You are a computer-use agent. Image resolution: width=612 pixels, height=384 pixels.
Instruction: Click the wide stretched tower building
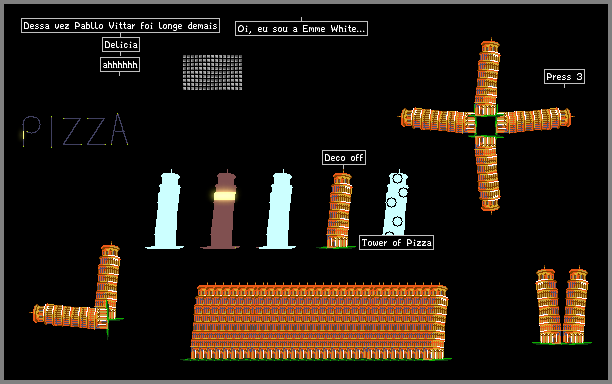tap(319, 322)
